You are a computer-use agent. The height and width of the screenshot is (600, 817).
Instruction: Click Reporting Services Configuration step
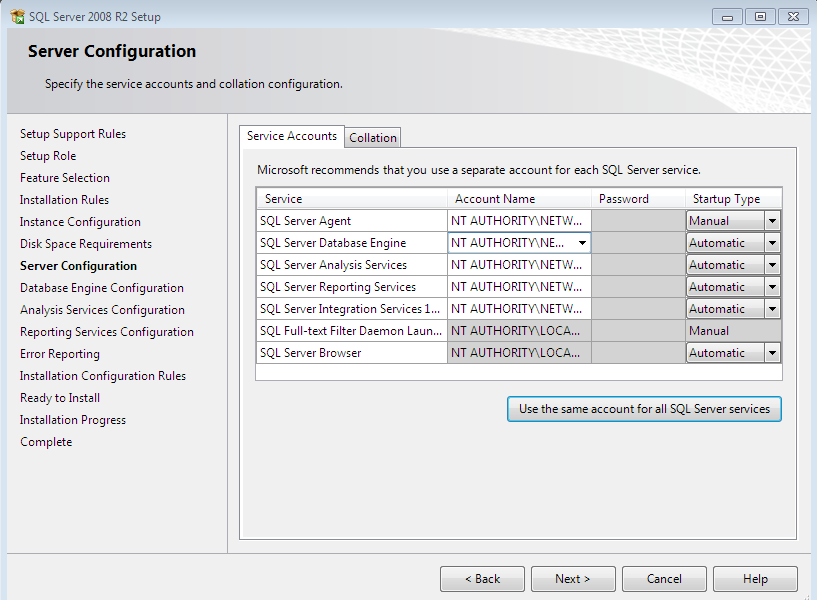pyautogui.click(x=107, y=332)
